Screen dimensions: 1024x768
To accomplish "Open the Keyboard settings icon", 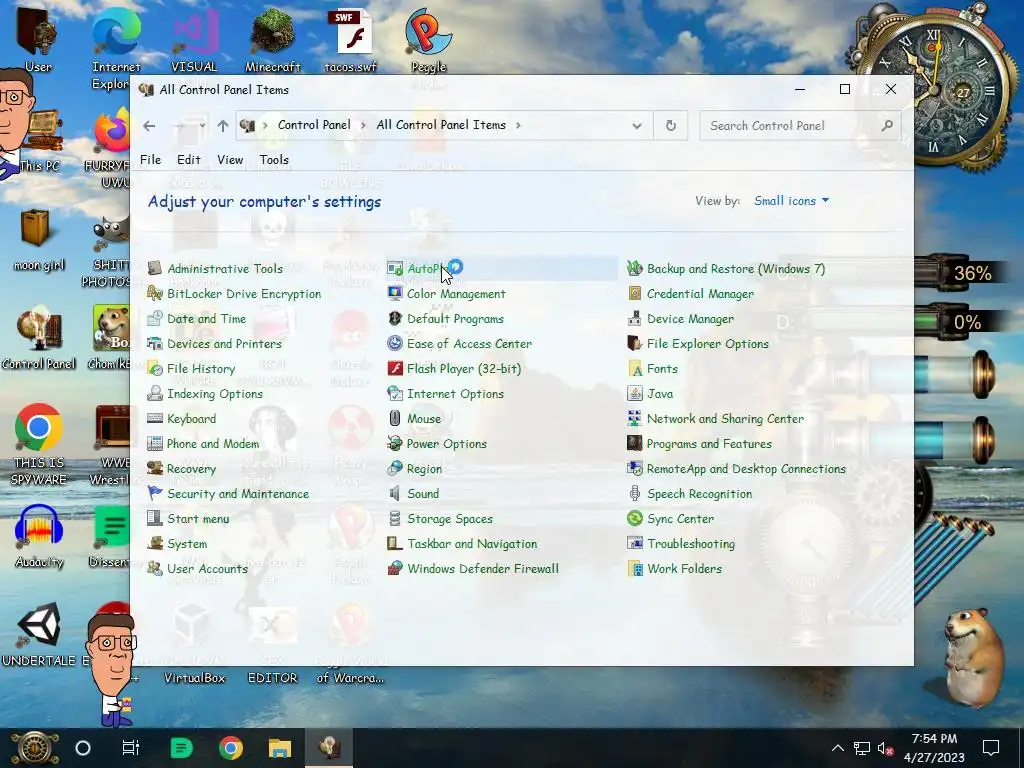I will pyautogui.click(x=155, y=419).
